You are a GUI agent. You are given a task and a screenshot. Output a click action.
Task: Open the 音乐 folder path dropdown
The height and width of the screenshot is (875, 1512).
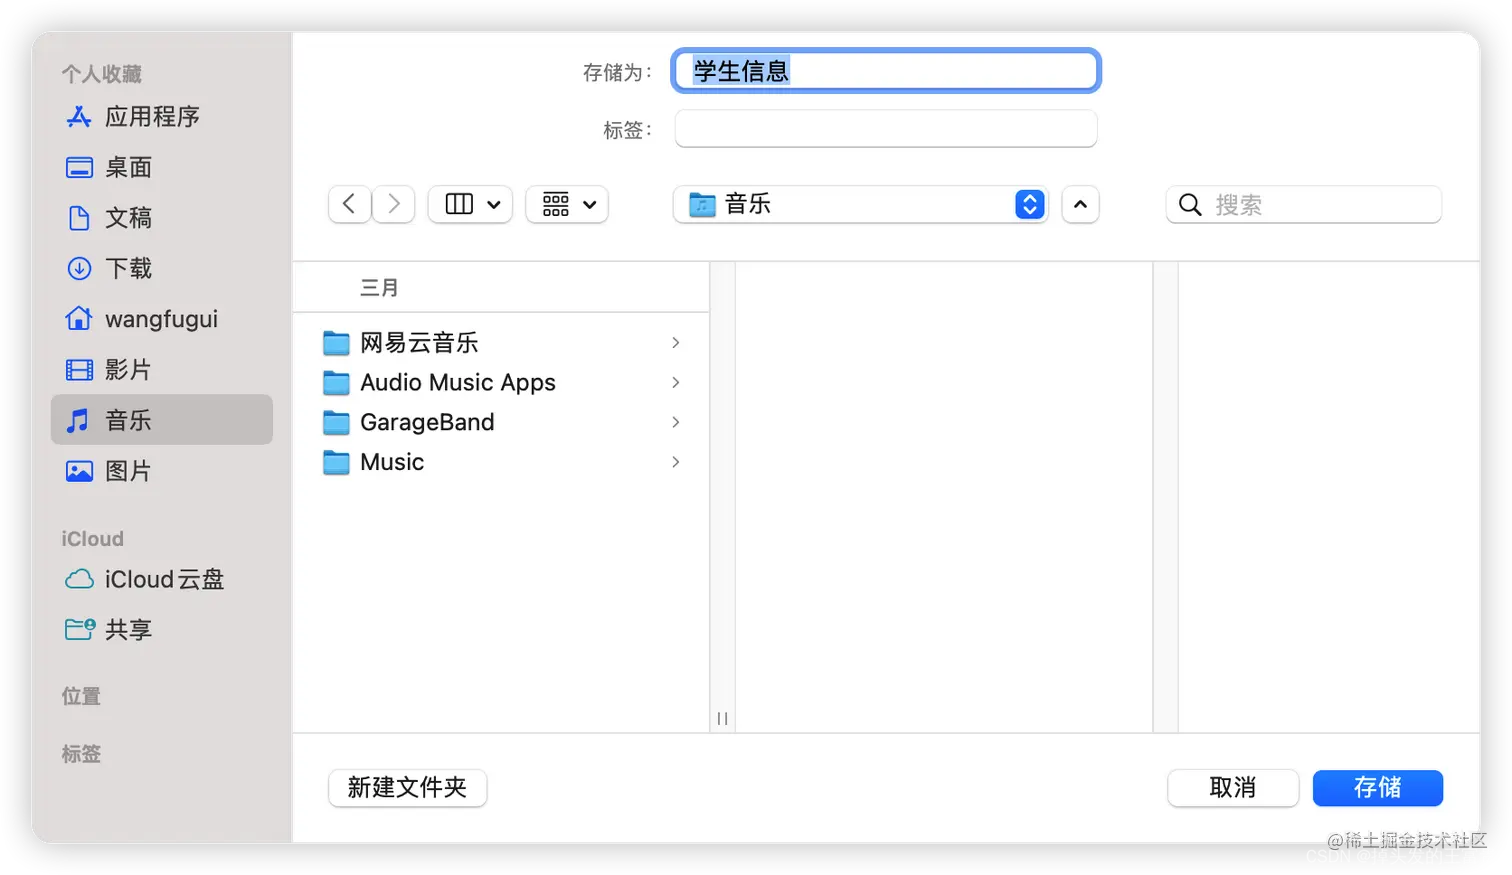click(860, 204)
